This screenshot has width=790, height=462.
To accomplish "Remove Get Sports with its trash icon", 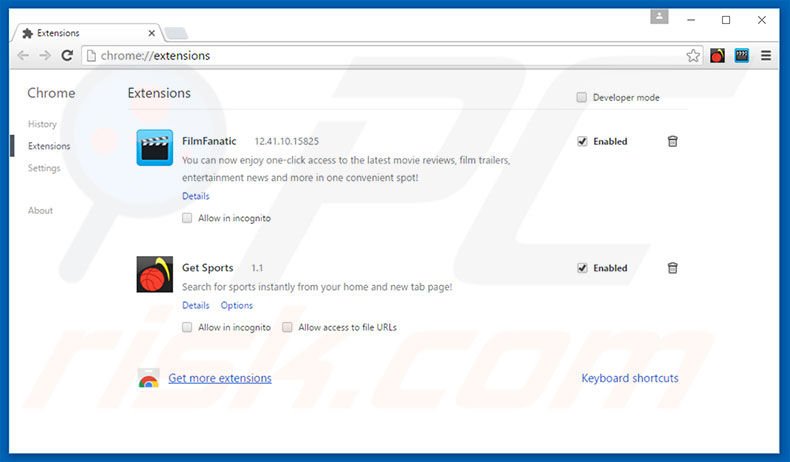I will click(x=673, y=268).
